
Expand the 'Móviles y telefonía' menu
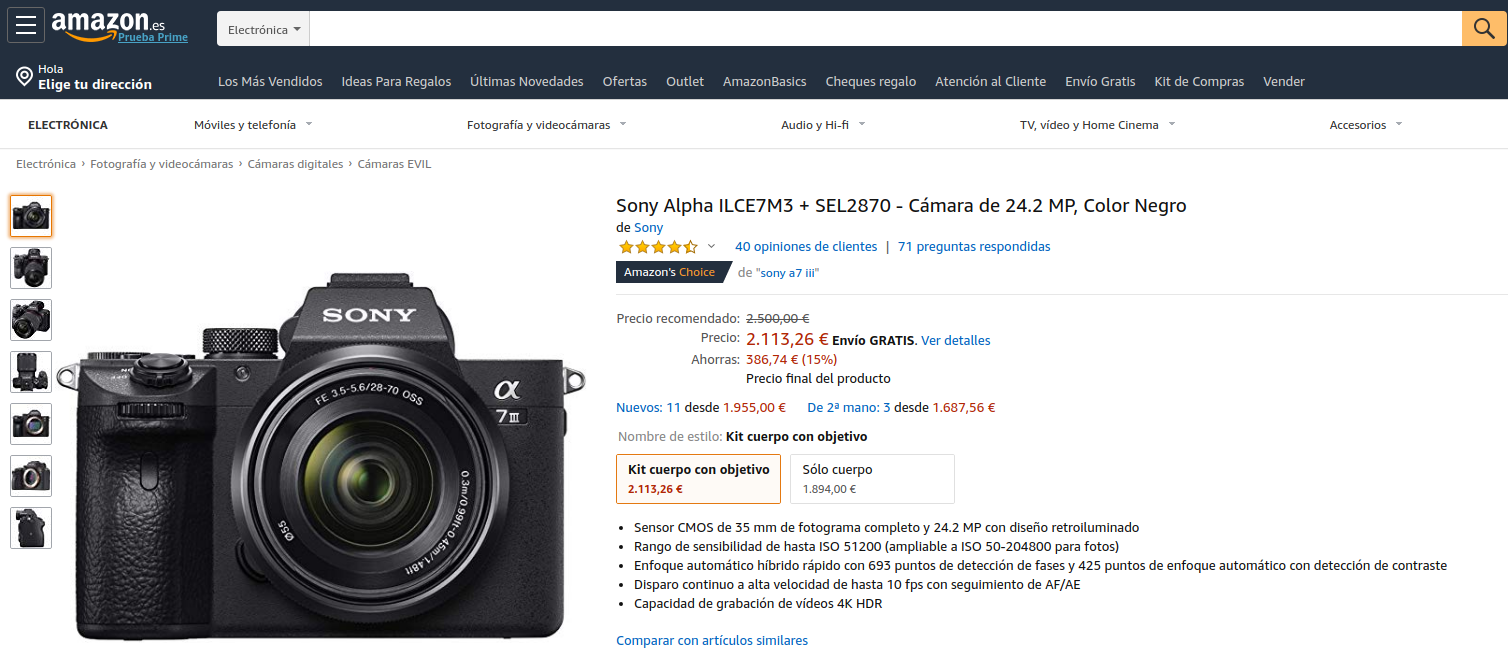coord(252,125)
